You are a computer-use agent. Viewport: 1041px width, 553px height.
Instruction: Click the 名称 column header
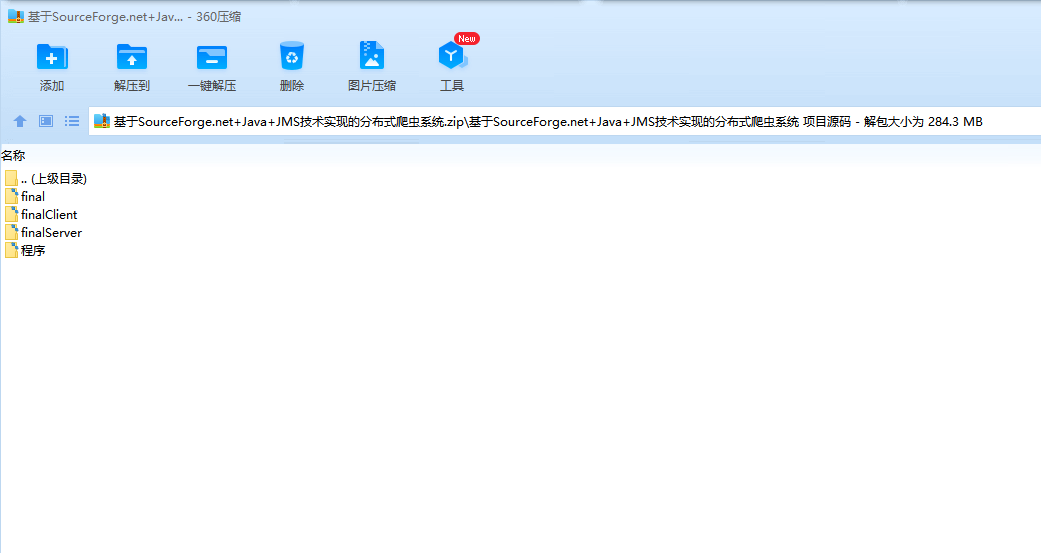[13, 155]
